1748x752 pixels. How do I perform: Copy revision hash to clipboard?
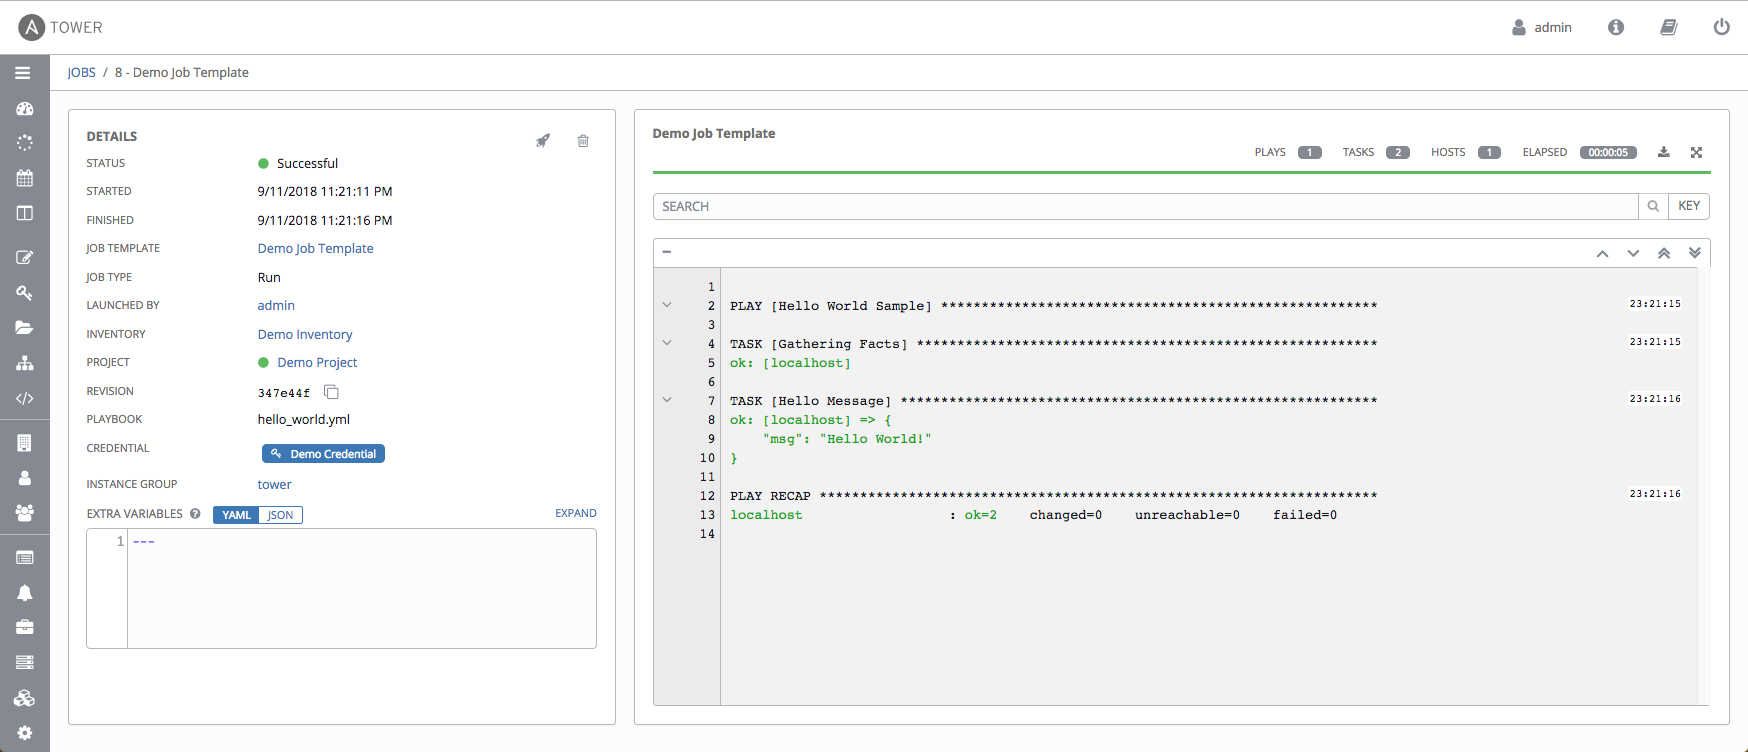point(331,392)
